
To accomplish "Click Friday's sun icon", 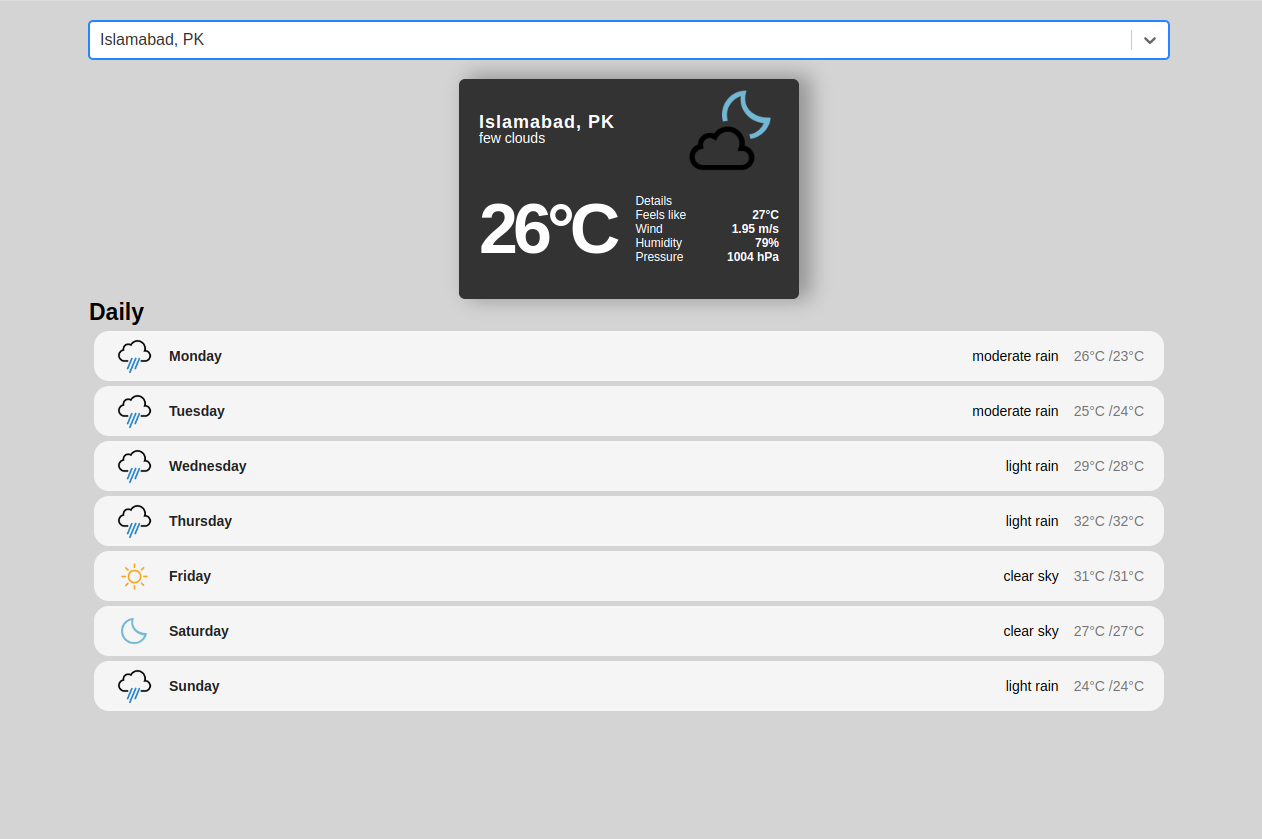I will point(134,576).
